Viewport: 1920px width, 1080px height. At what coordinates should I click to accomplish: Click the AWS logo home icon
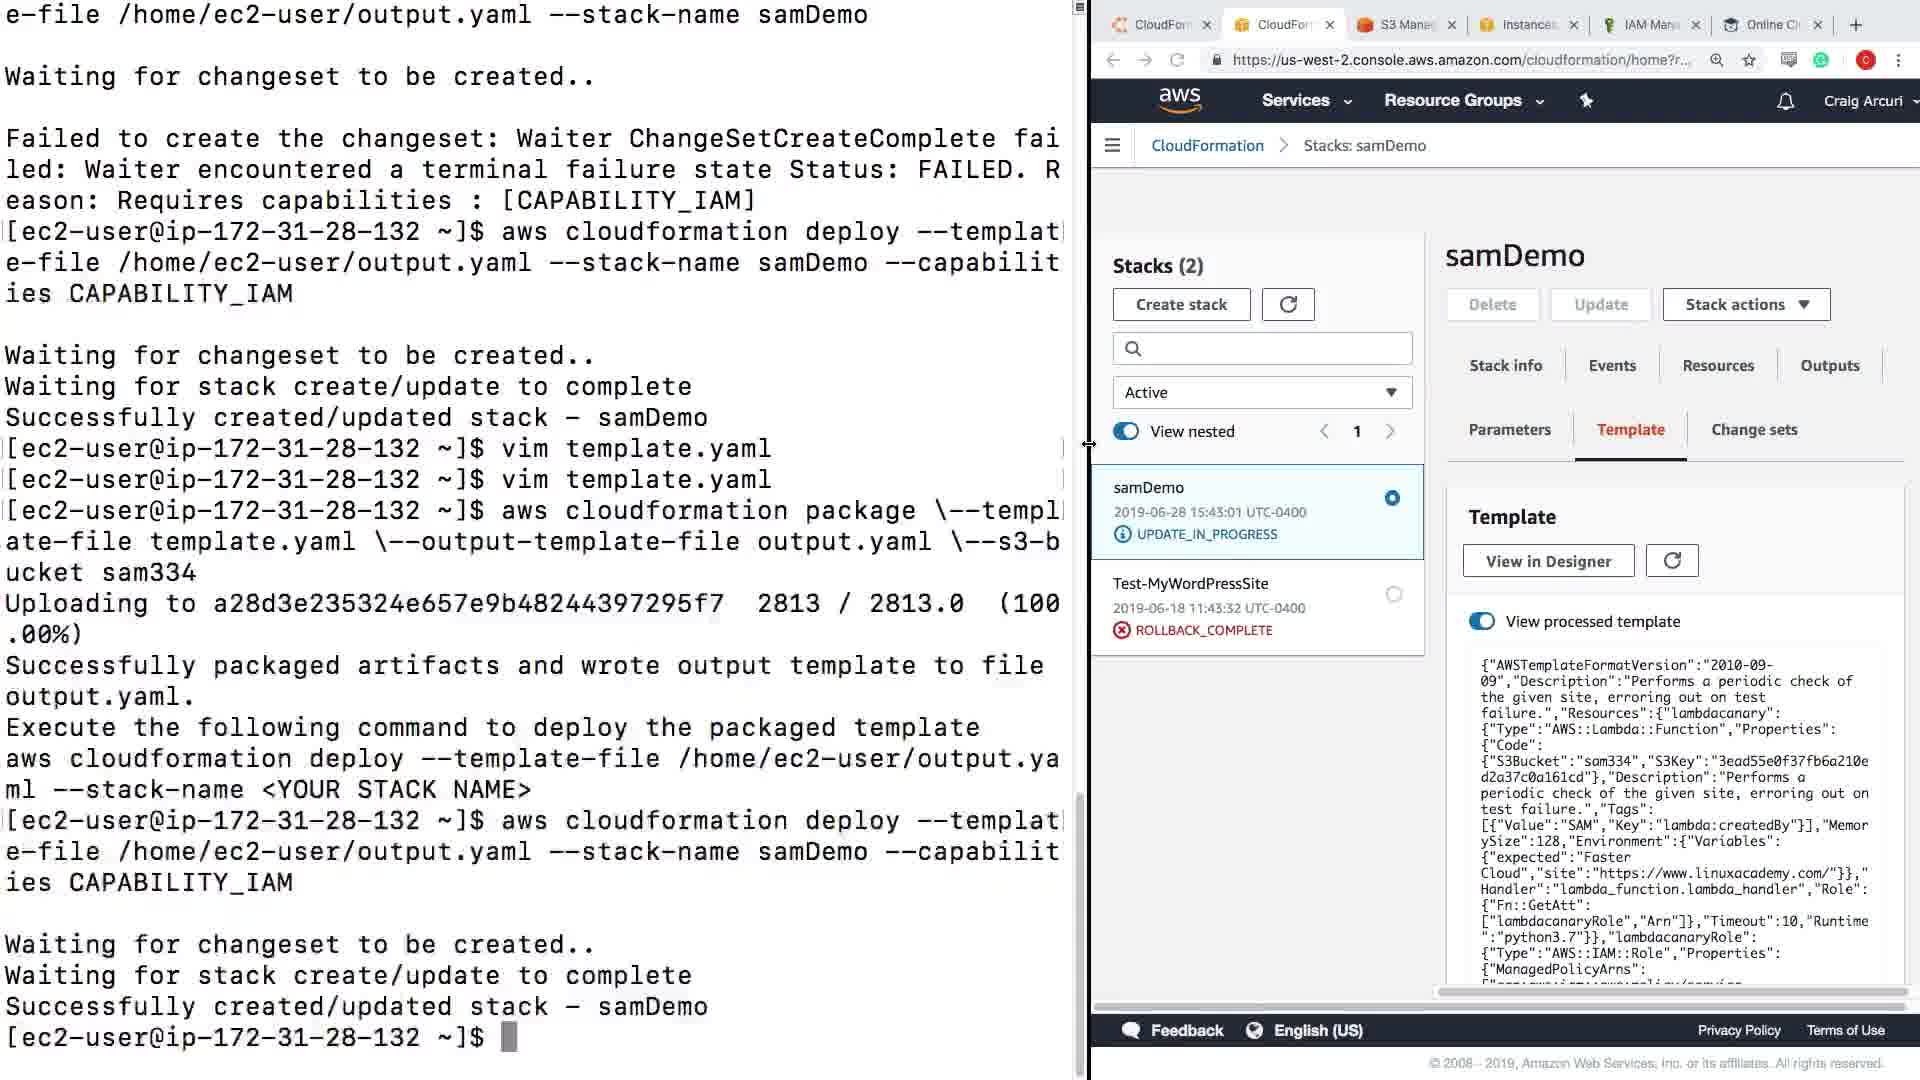(x=1179, y=100)
